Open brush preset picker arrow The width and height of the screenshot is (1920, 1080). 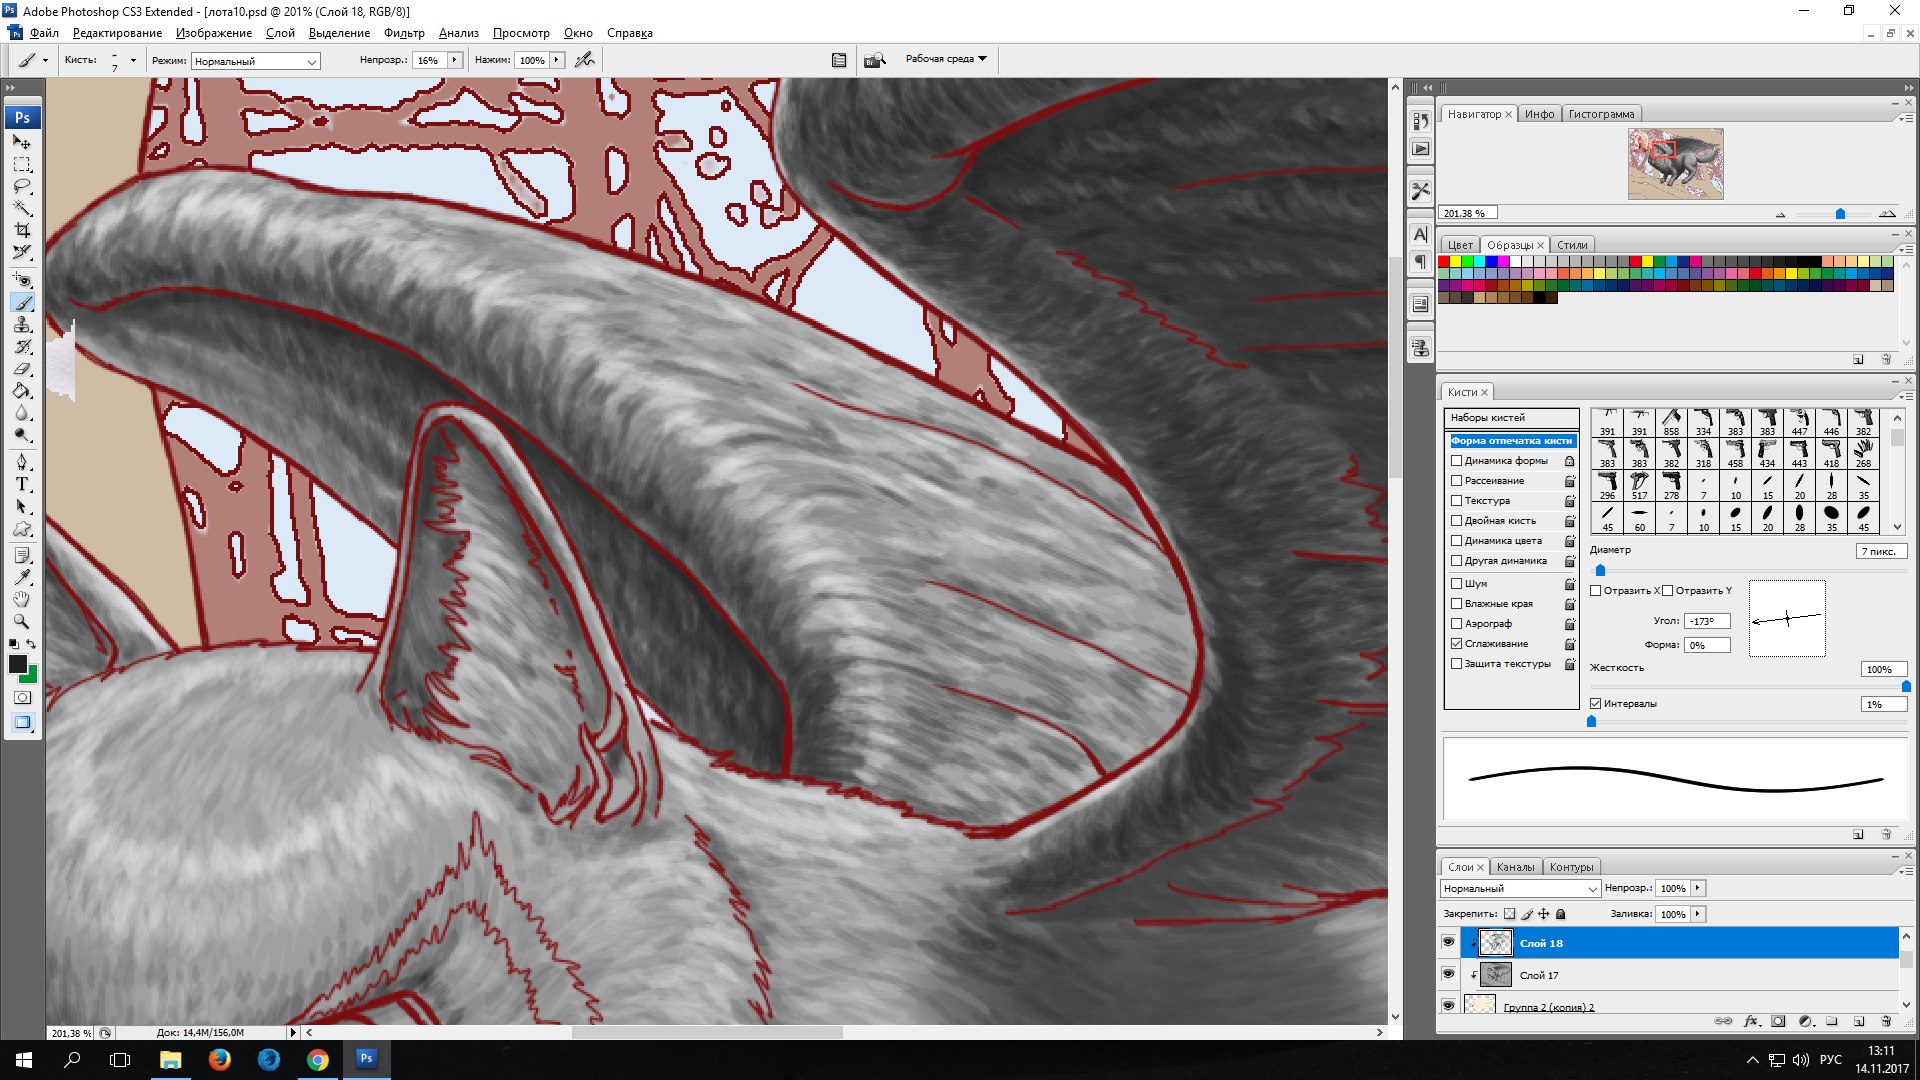(133, 60)
